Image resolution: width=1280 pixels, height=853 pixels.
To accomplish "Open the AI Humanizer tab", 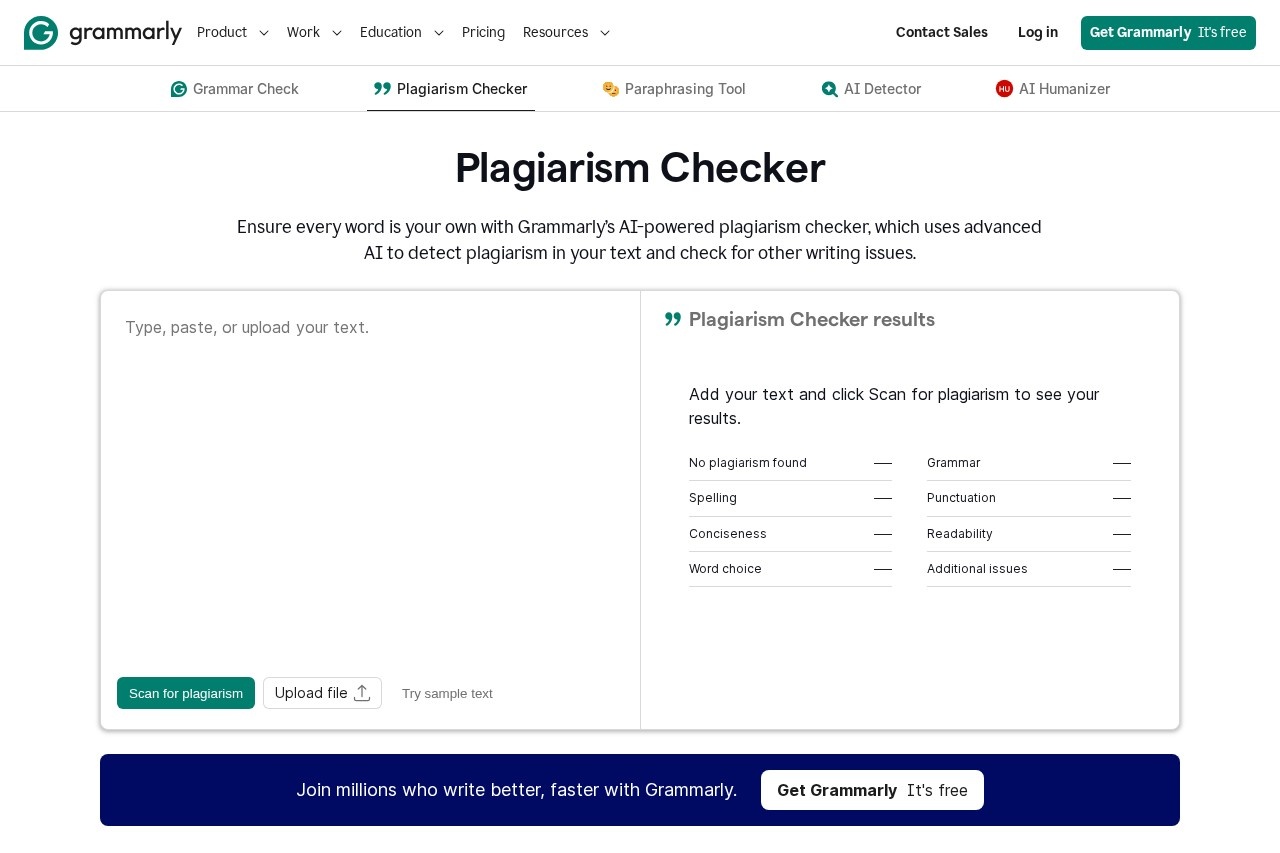I will tap(1064, 89).
